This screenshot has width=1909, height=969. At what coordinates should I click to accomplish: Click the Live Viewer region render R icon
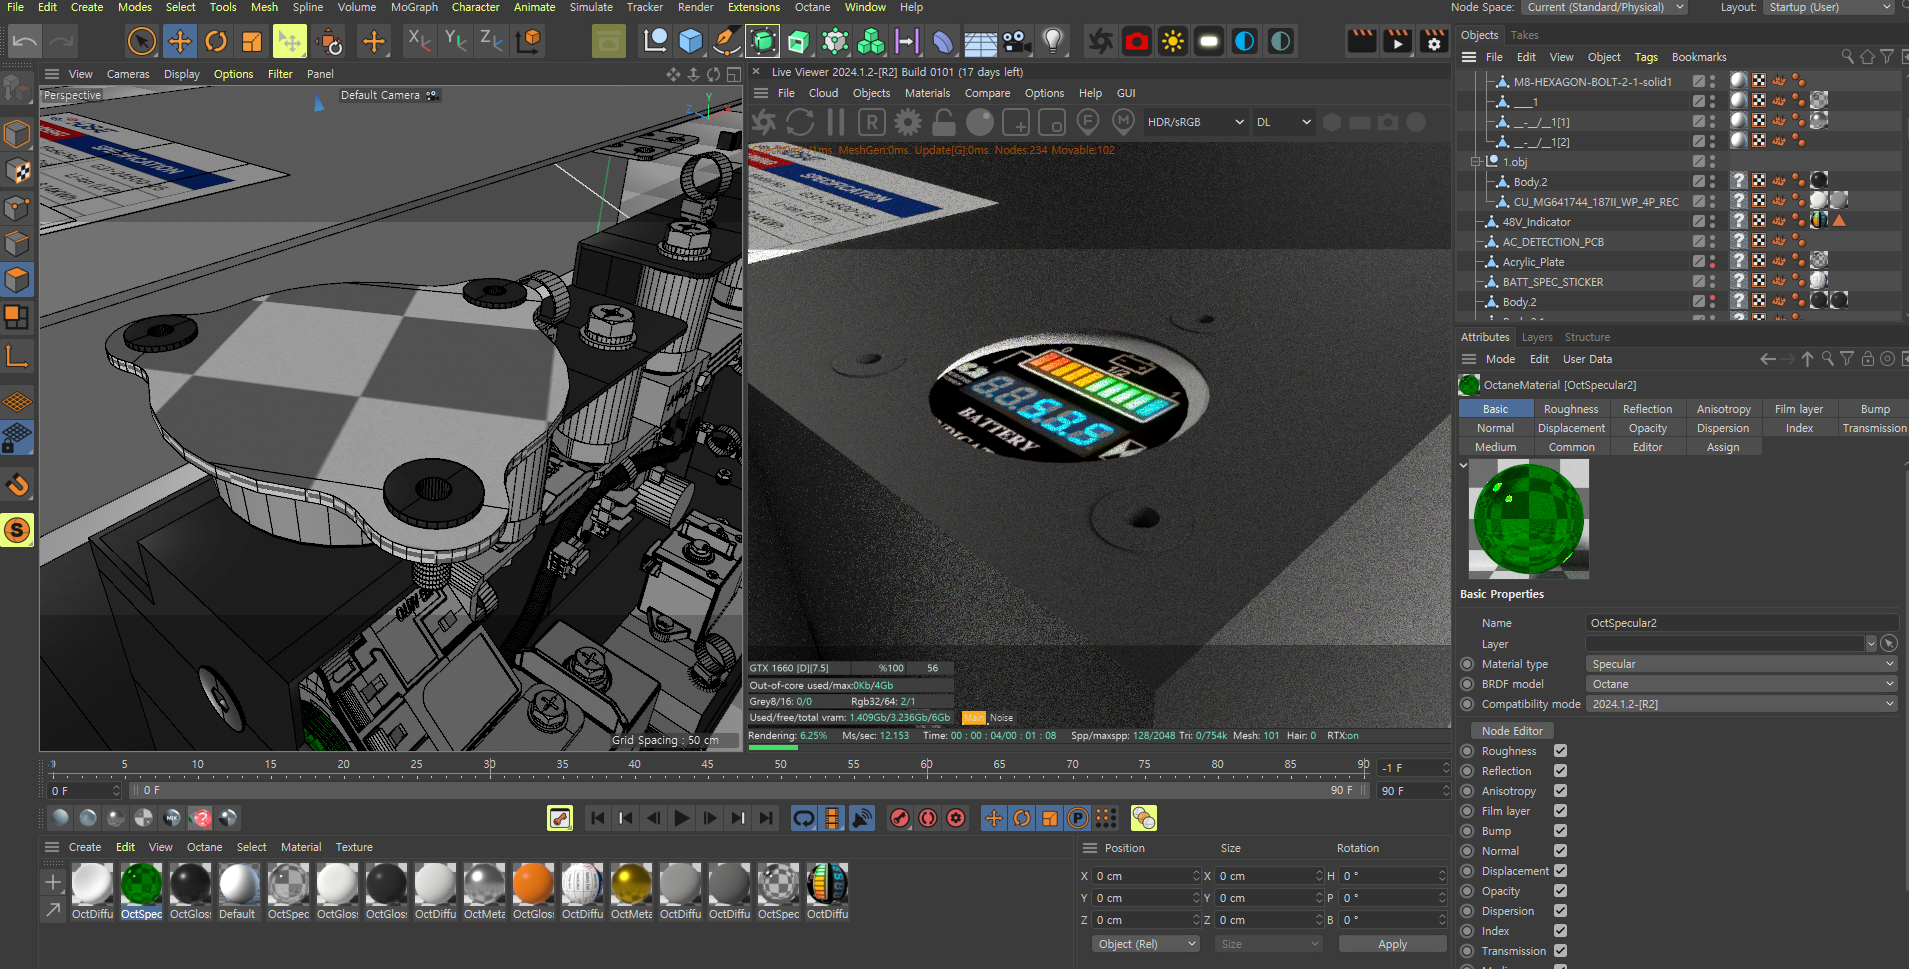(872, 122)
